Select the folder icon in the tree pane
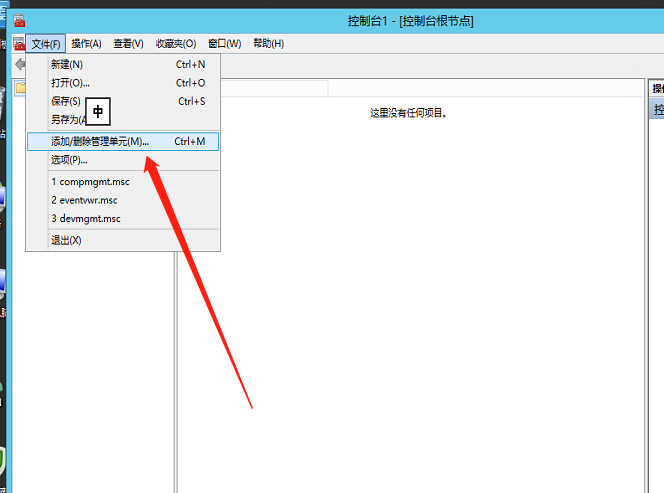The image size is (664, 493). [x=20, y=88]
